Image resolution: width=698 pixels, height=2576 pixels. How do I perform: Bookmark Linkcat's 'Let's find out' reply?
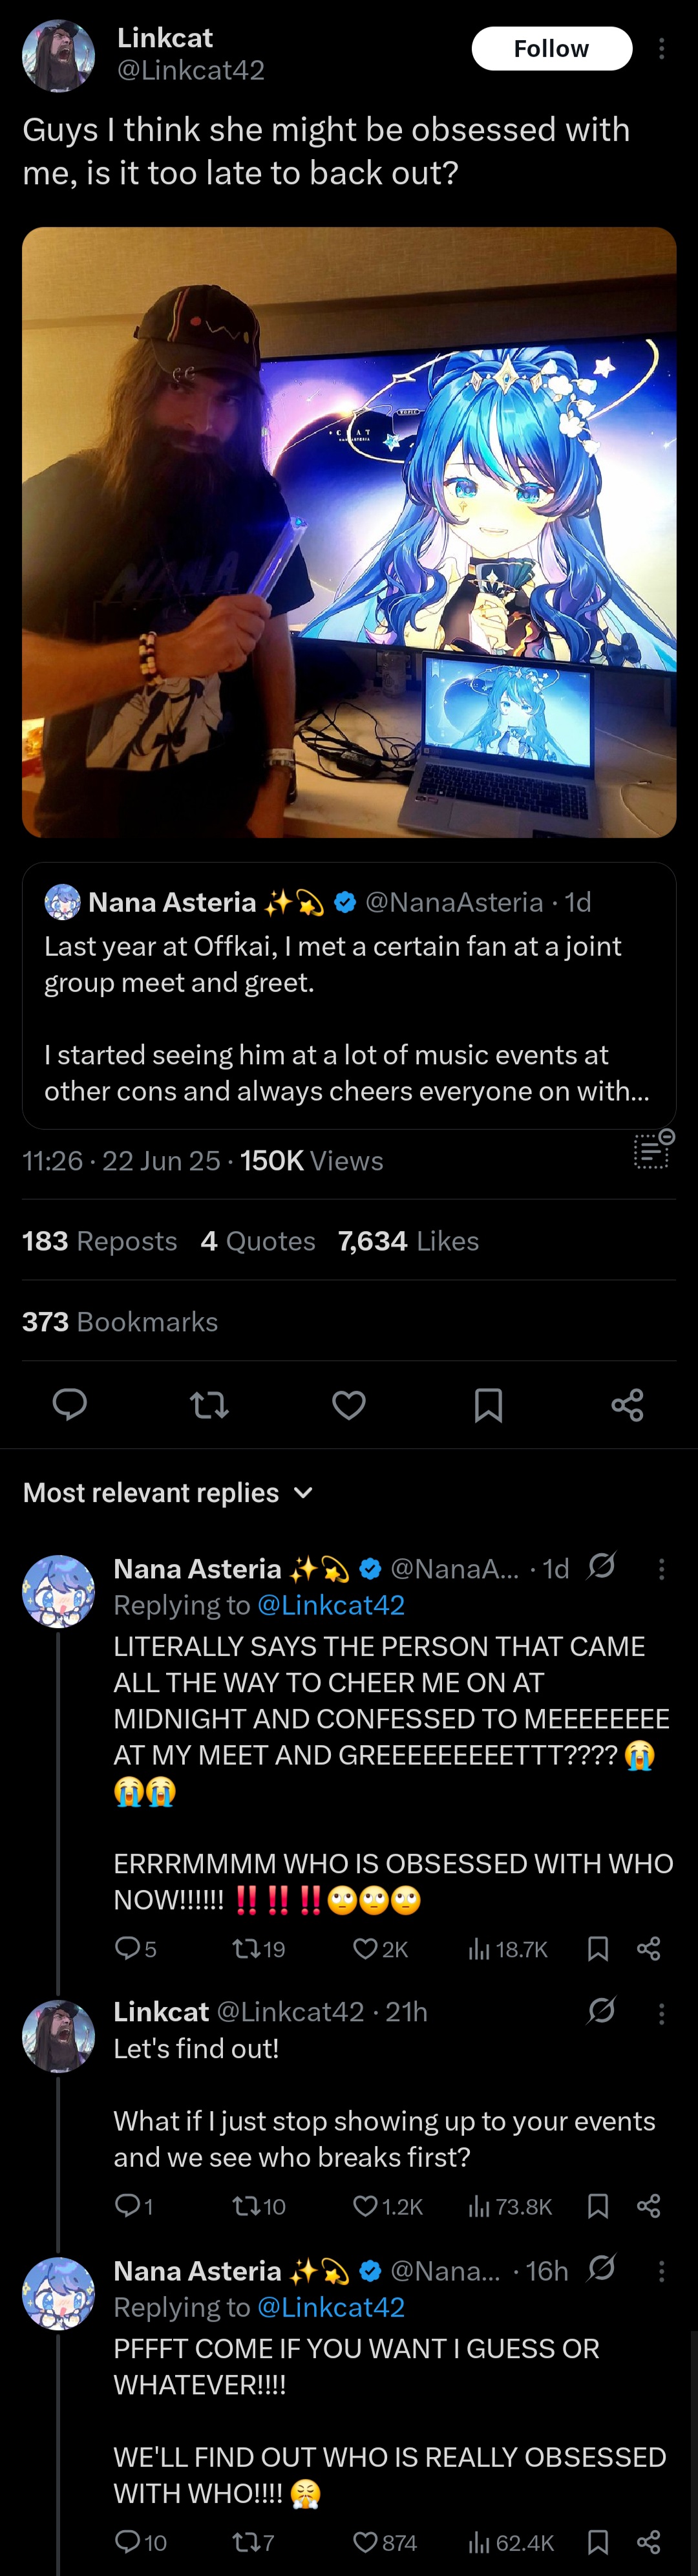pos(598,2206)
